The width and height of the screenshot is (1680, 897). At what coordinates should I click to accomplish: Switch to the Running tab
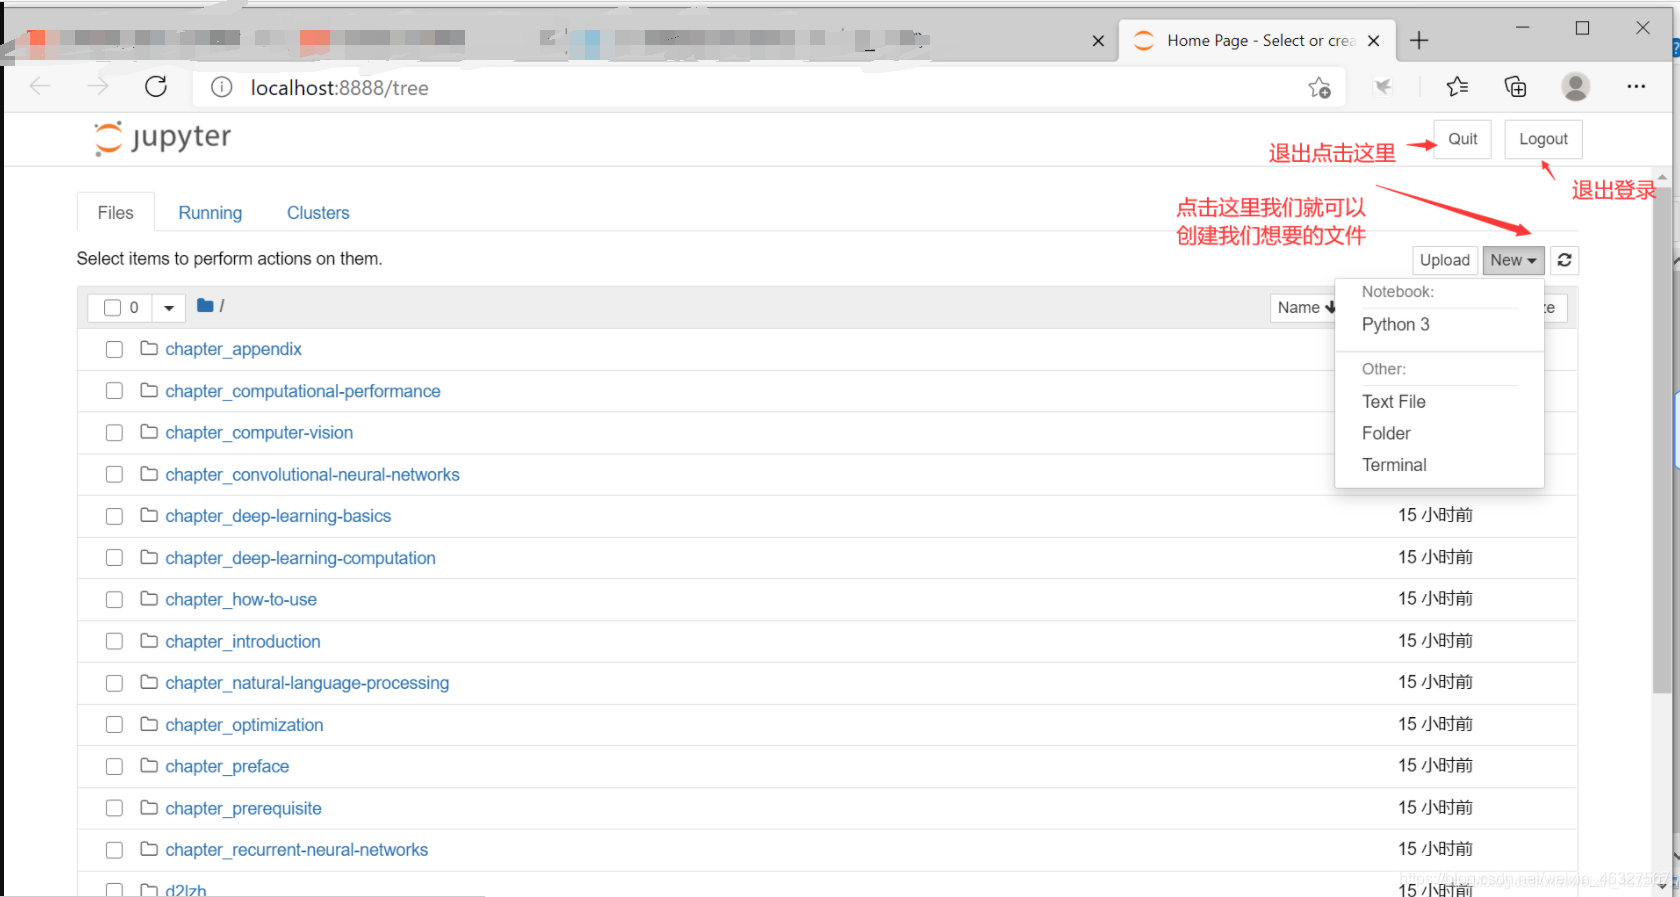click(210, 213)
